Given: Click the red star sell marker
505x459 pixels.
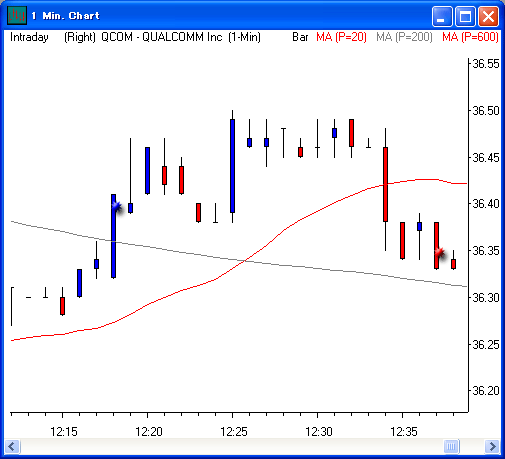Looking at the screenshot, I should (x=440, y=253).
